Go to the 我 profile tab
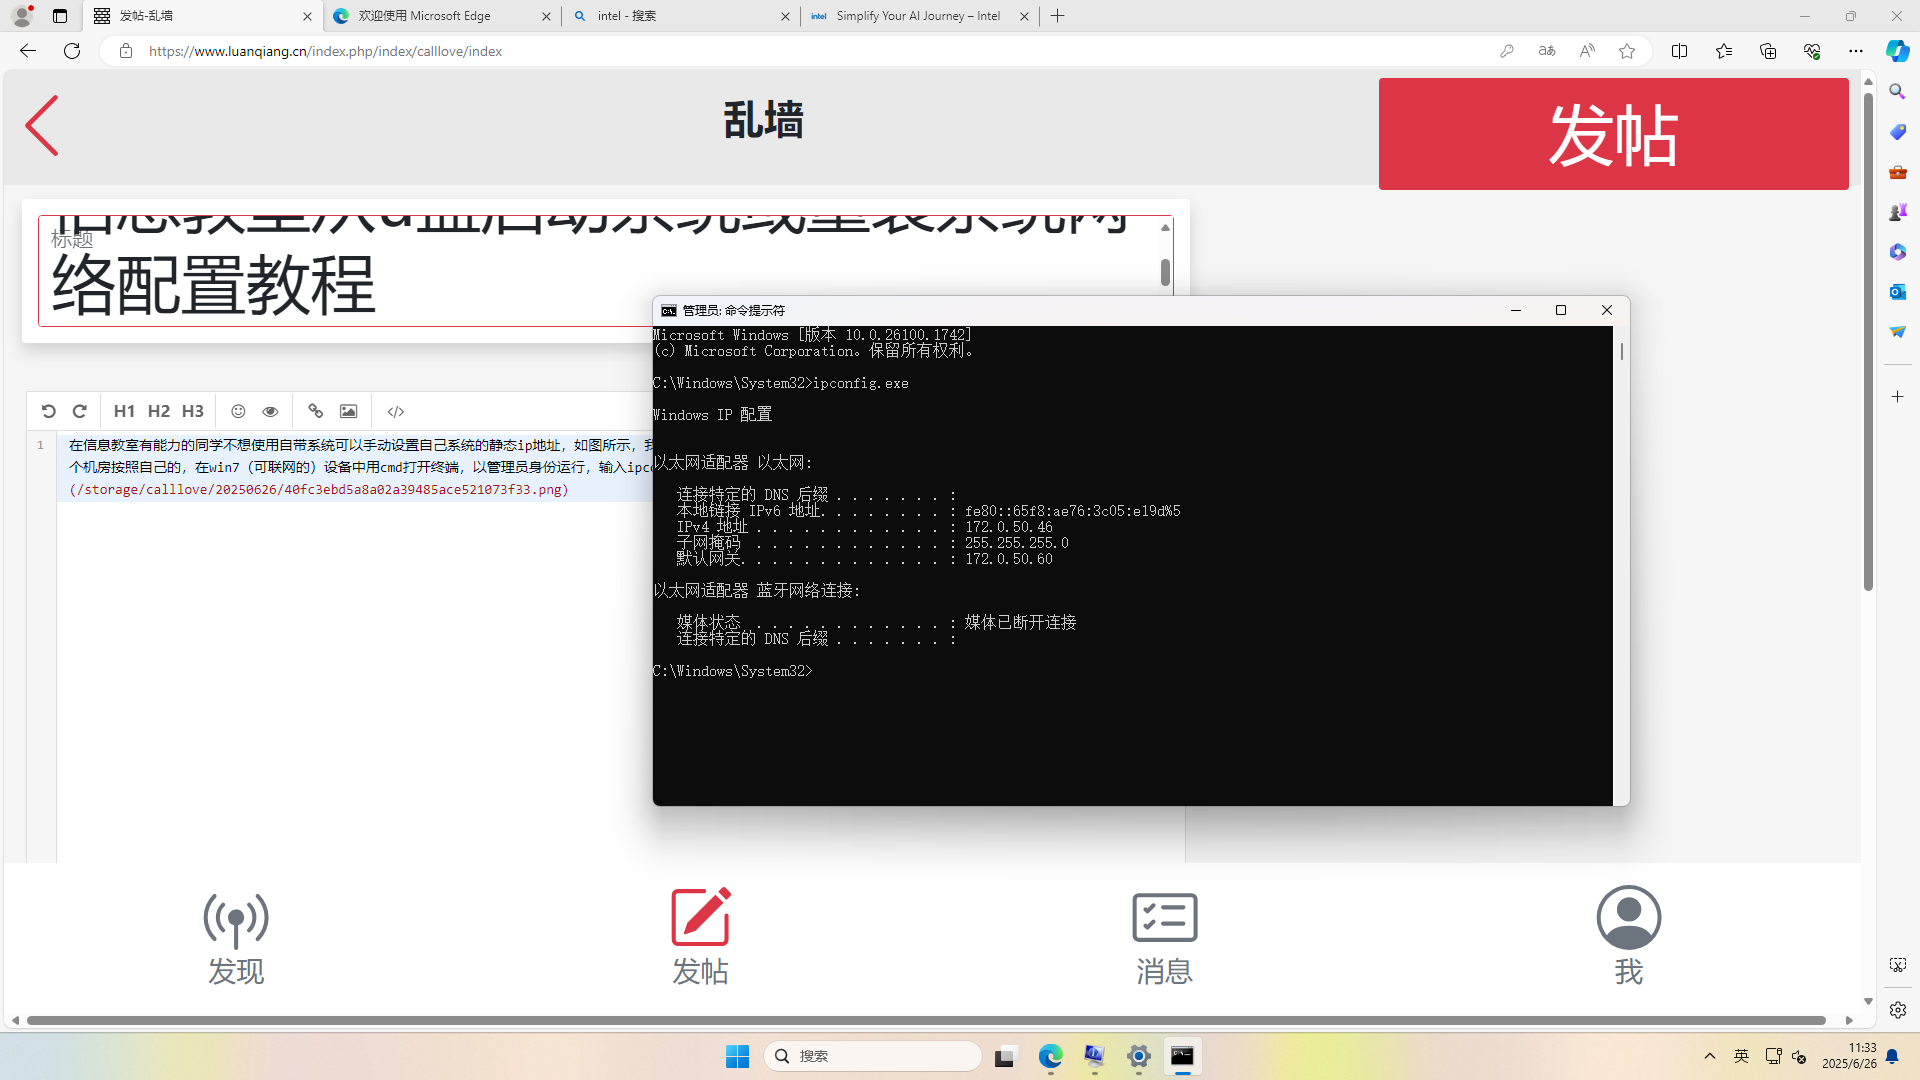Viewport: 1920px width, 1080px height. click(x=1628, y=937)
